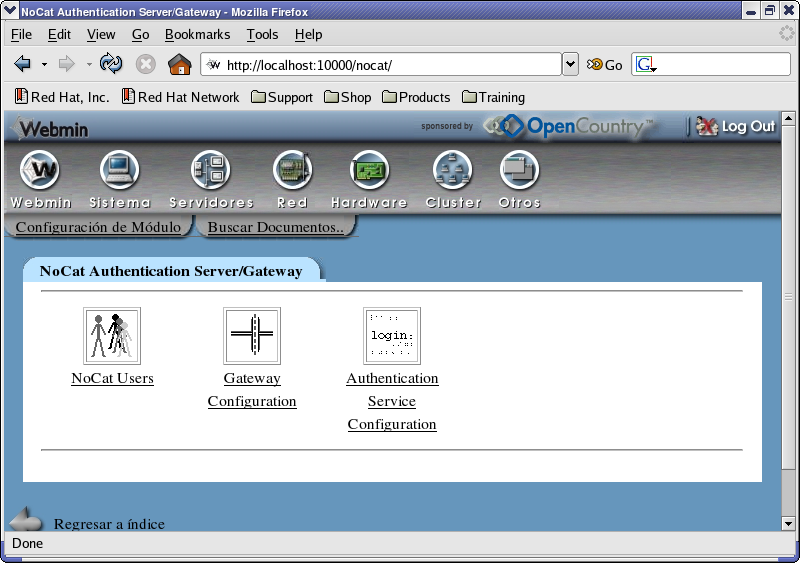Open Configuración de Módulo tab
800x563 pixels.
click(98, 227)
